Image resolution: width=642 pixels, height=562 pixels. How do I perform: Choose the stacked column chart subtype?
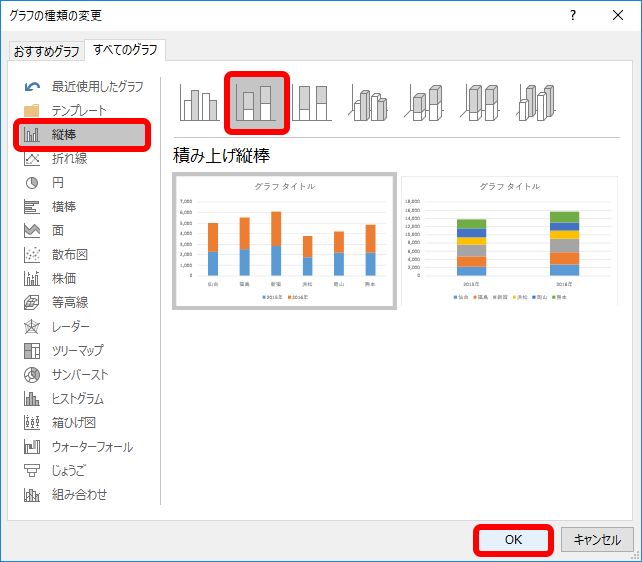click(x=257, y=103)
